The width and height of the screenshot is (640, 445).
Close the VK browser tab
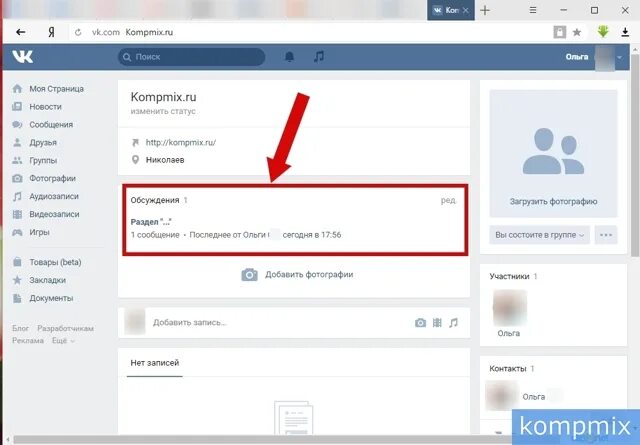(x=466, y=10)
